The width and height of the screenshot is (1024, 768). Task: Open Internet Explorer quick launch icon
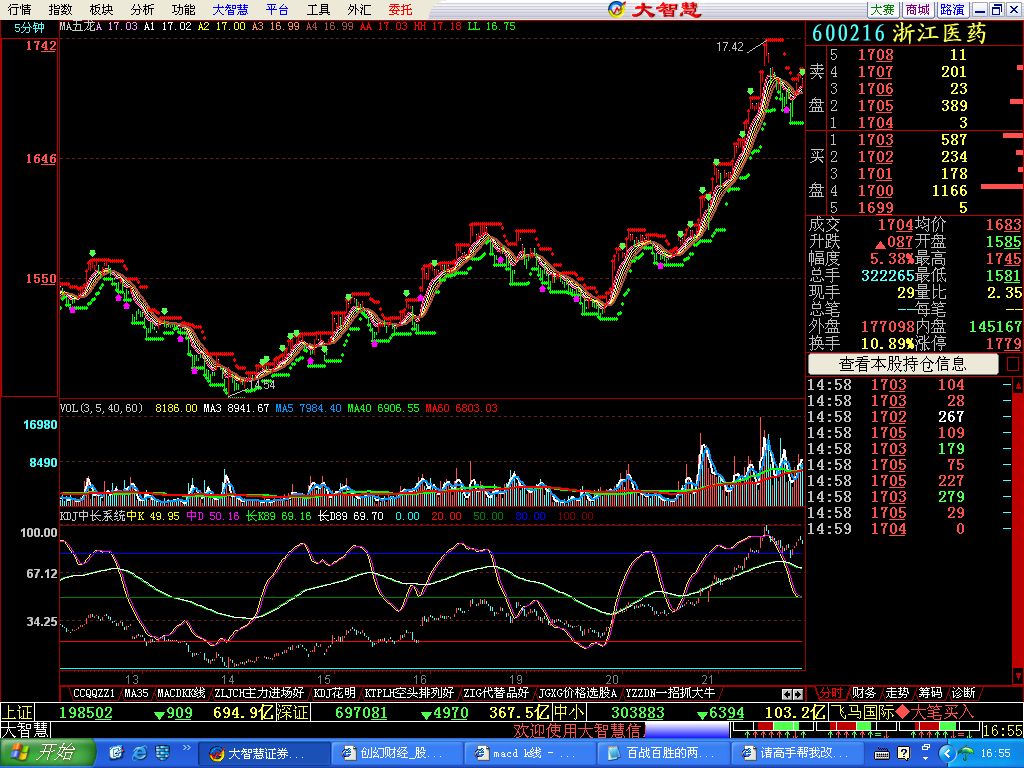click(139, 754)
